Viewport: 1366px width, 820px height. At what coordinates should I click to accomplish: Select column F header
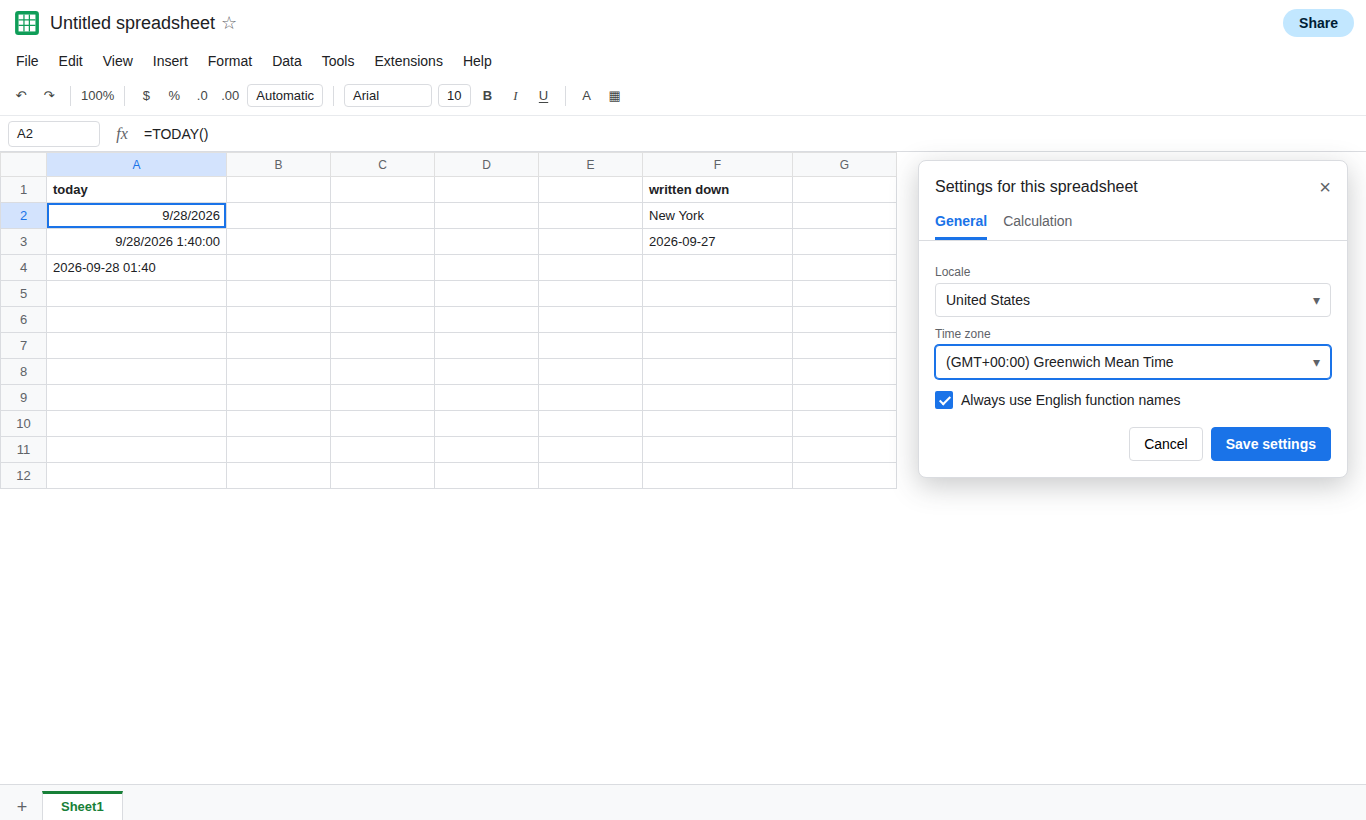(x=718, y=165)
